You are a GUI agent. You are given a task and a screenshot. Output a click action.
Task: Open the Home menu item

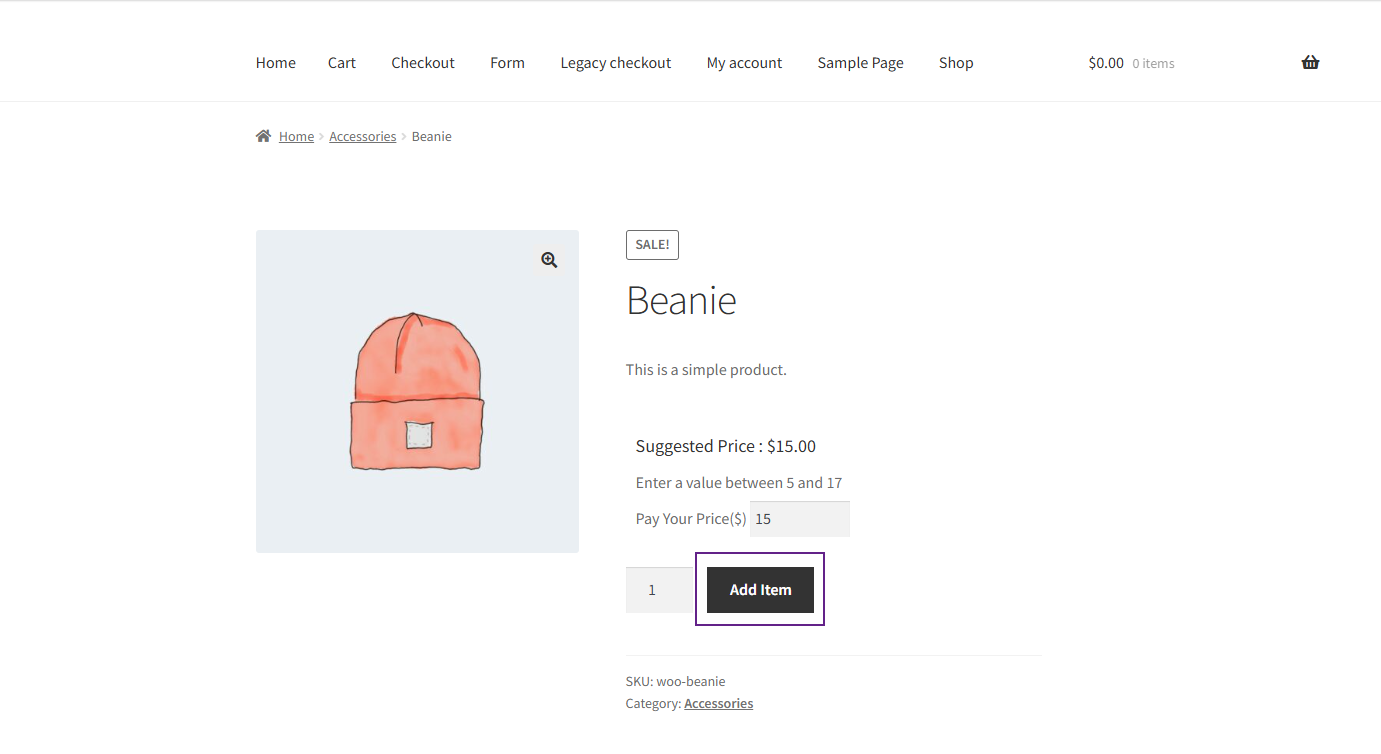276,63
